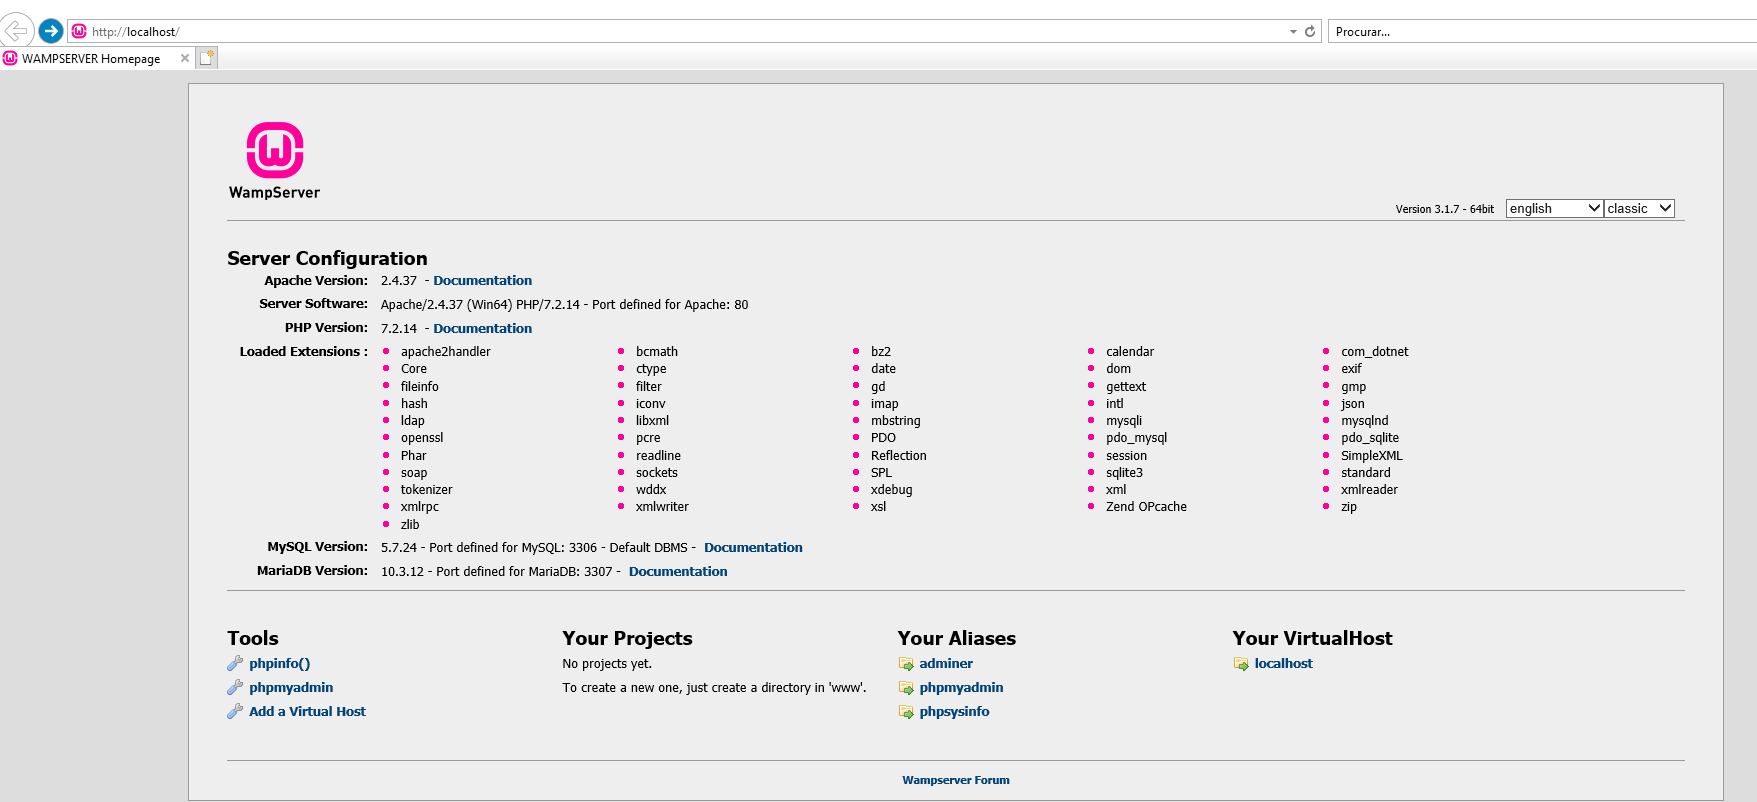Click the openssl extension entry
Screen dimensions: 1757x802
click(x=422, y=438)
